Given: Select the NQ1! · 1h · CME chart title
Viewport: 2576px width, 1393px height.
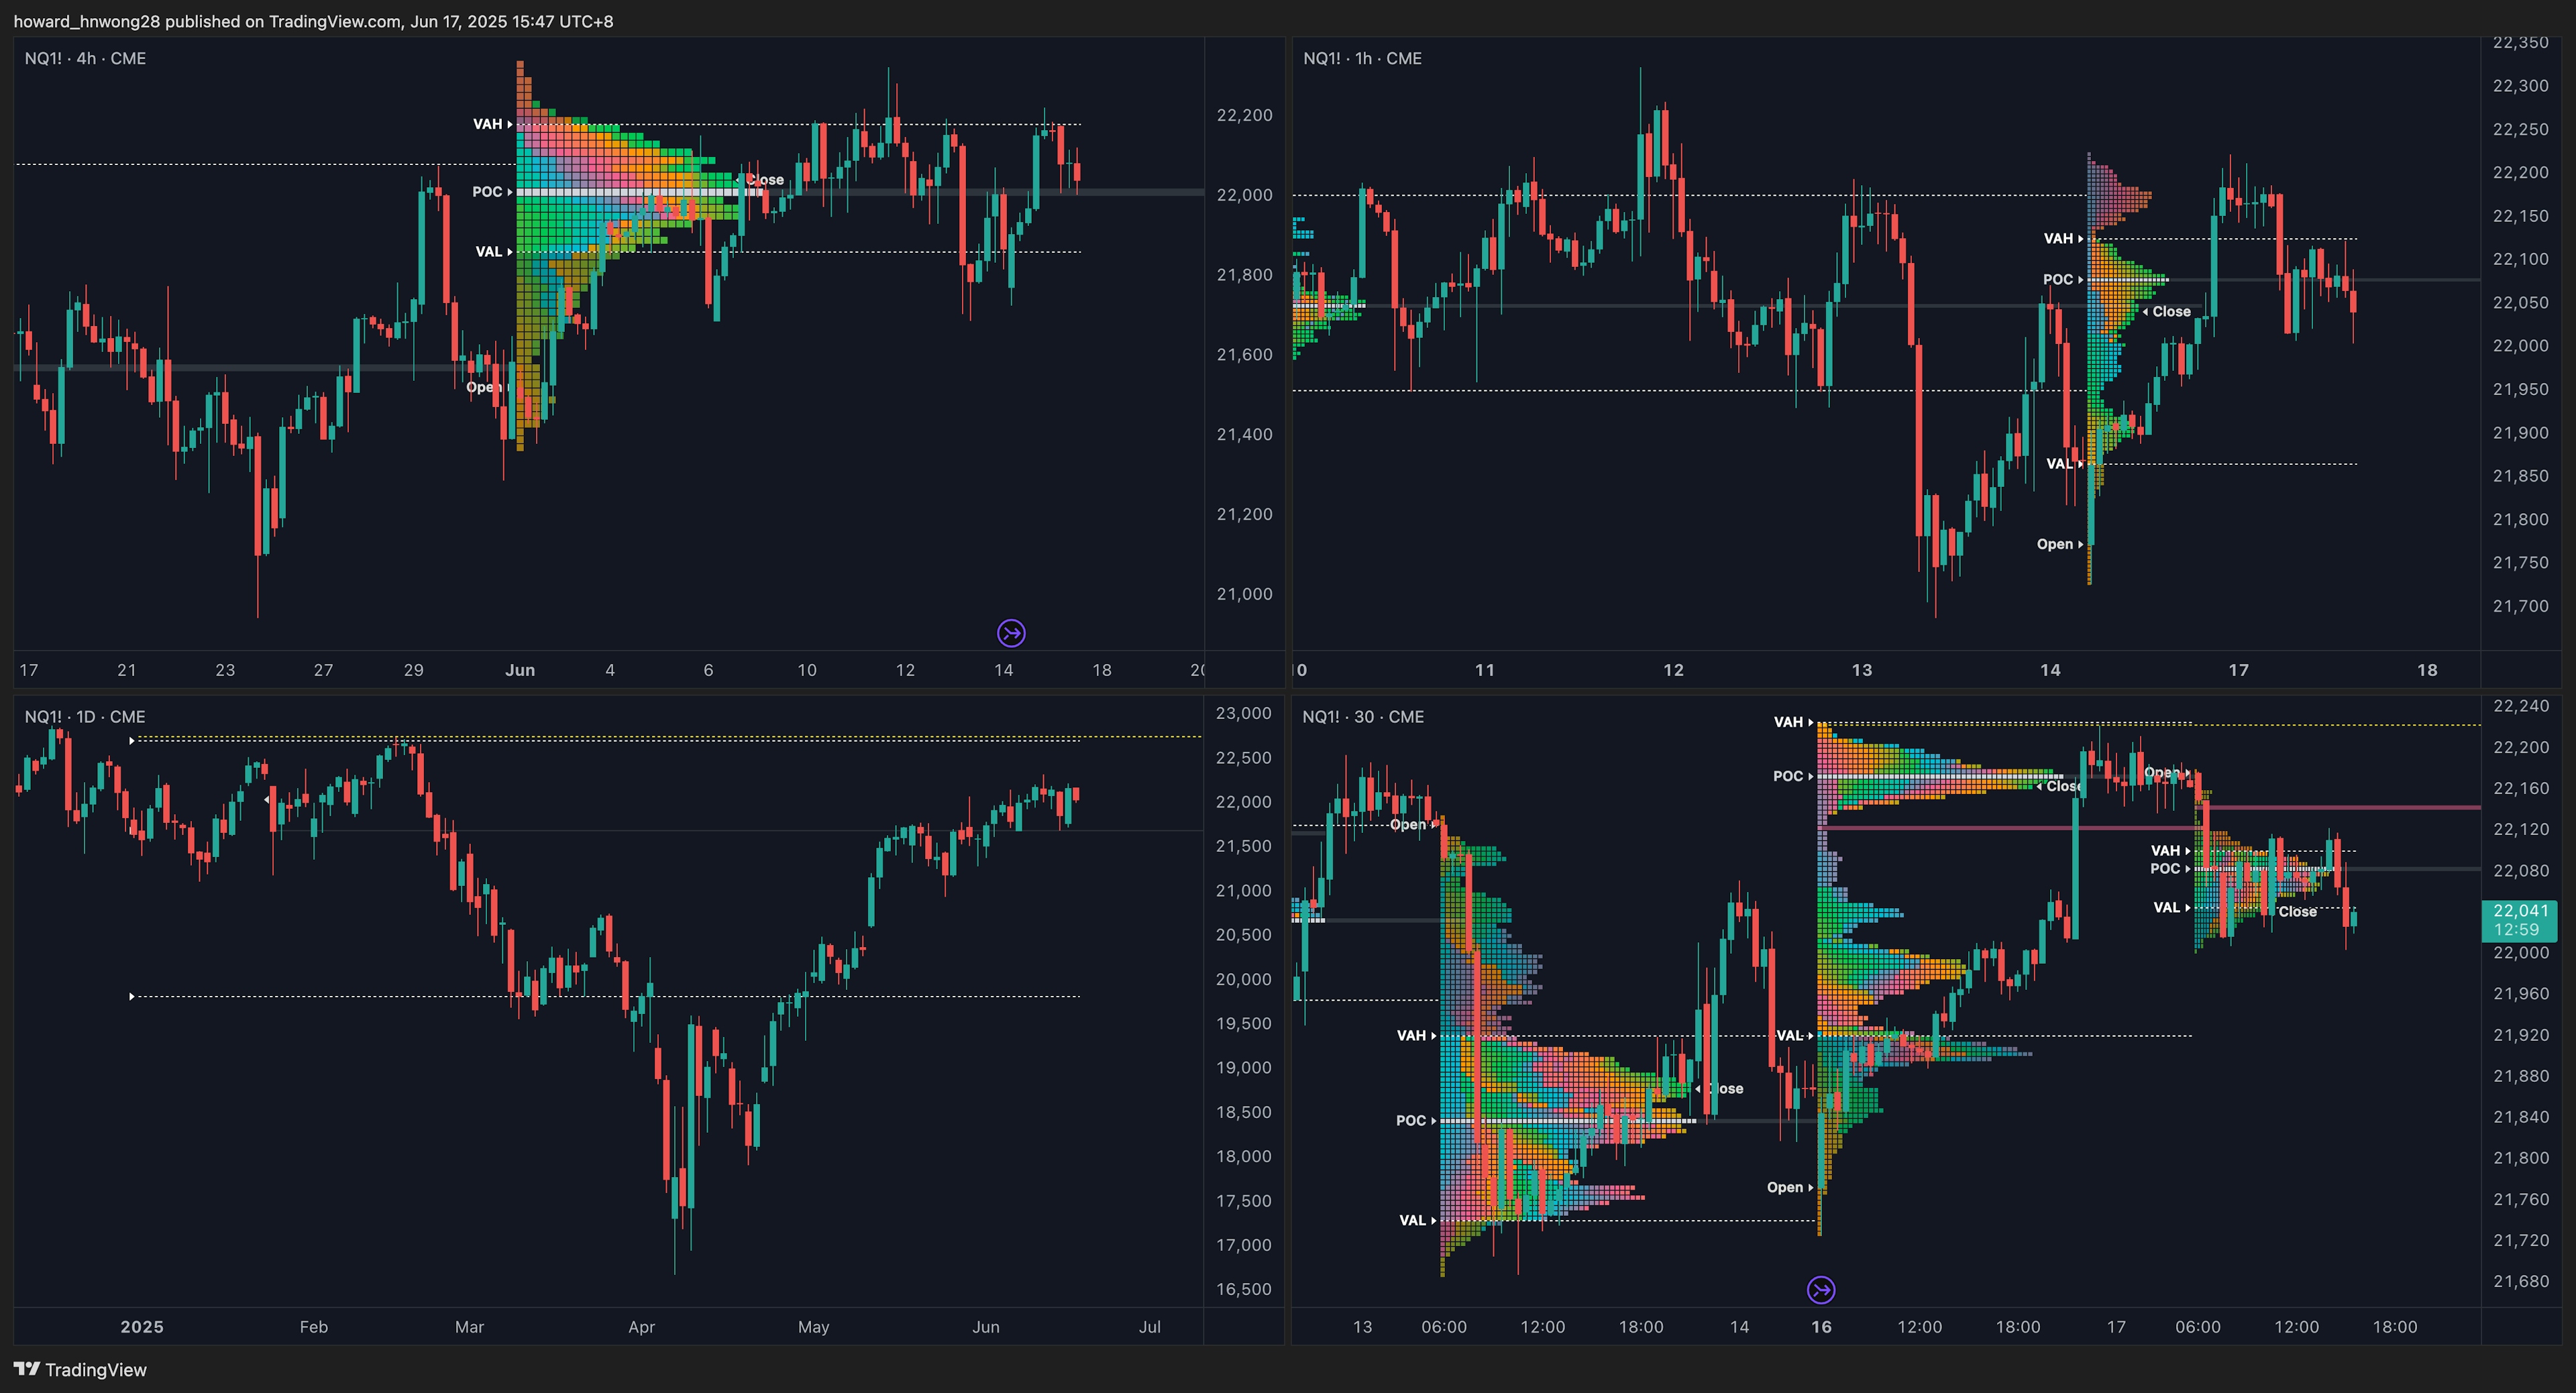Looking at the screenshot, I should click(x=1362, y=59).
